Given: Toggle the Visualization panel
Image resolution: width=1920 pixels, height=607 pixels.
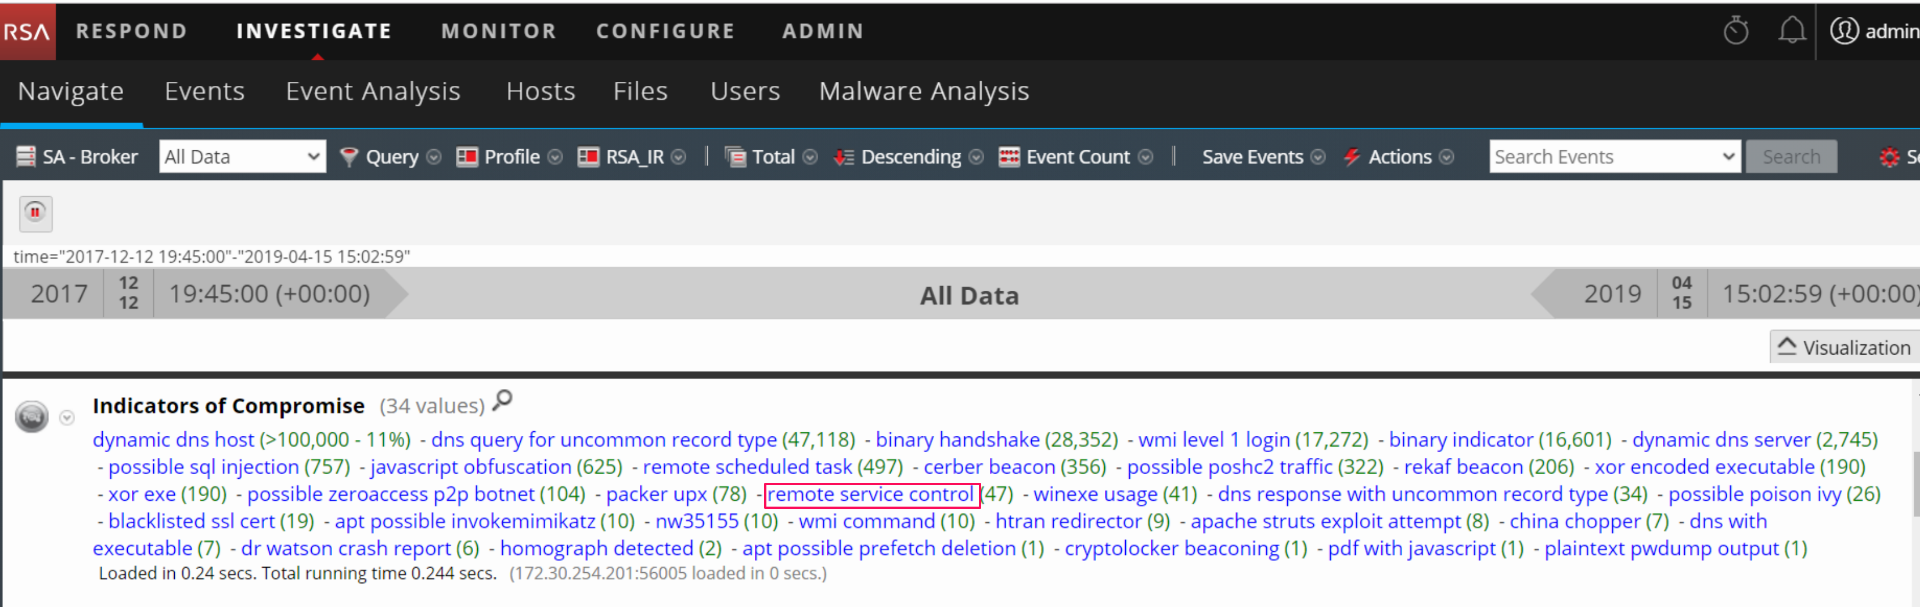Looking at the screenshot, I should tap(1845, 347).
